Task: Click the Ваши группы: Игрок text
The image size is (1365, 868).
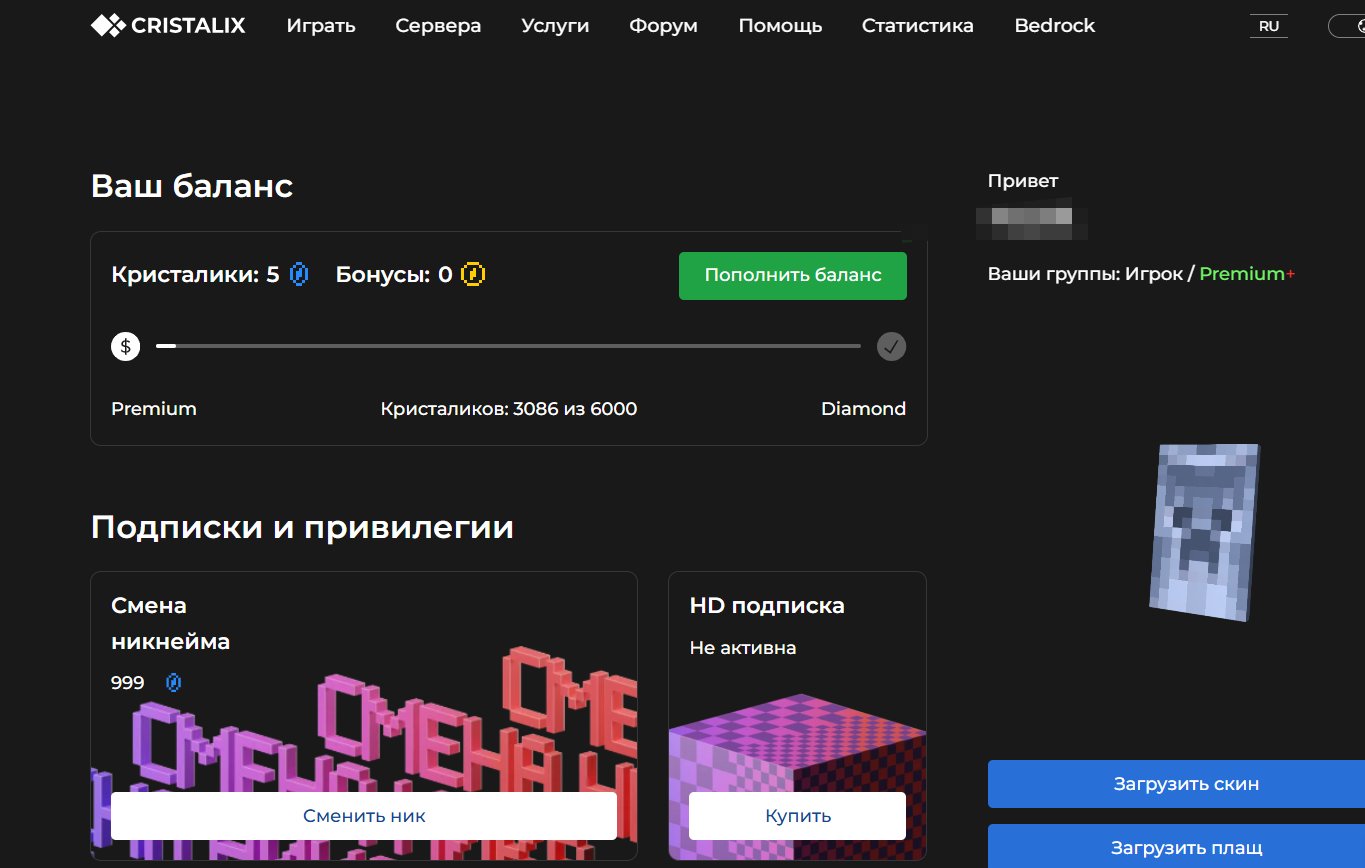Action: (x=1085, y=274)
